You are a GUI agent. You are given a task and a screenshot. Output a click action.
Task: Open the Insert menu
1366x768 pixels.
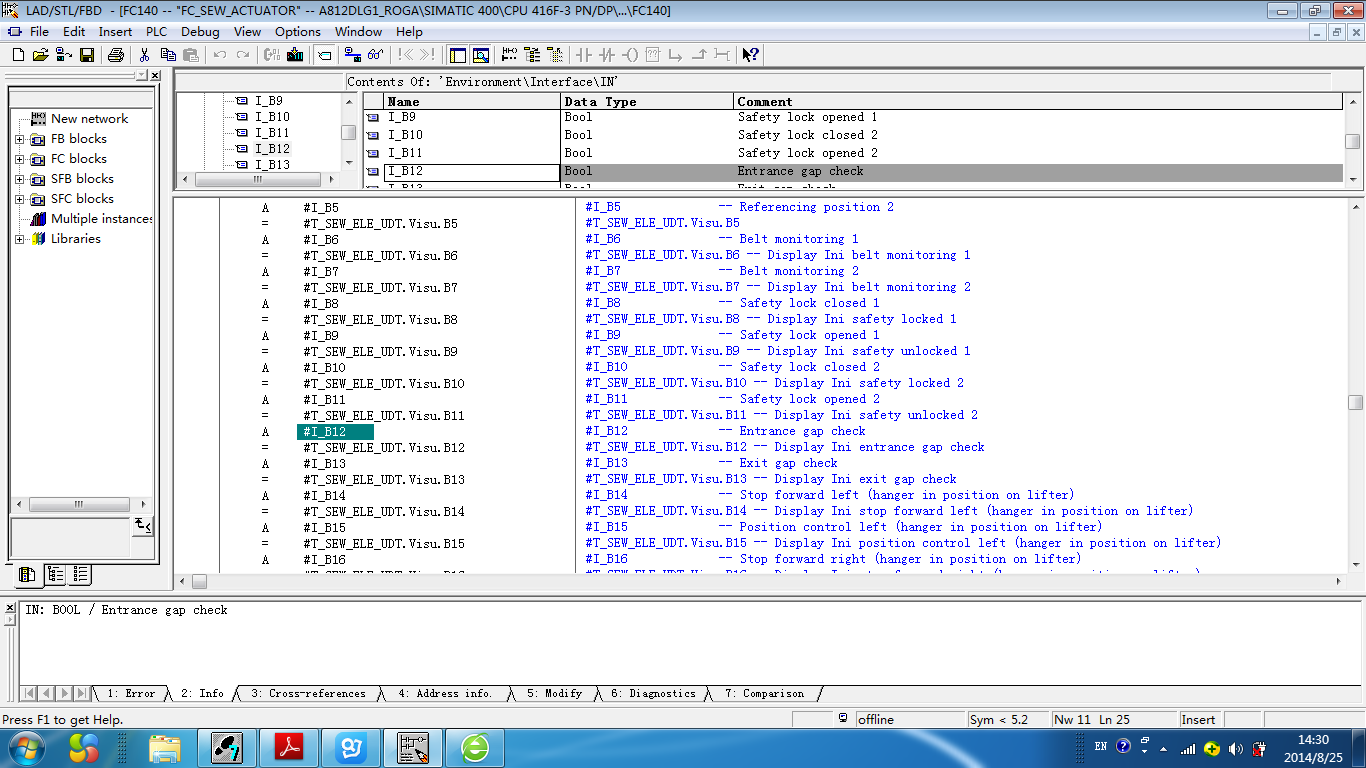click(x=115, y=32)
